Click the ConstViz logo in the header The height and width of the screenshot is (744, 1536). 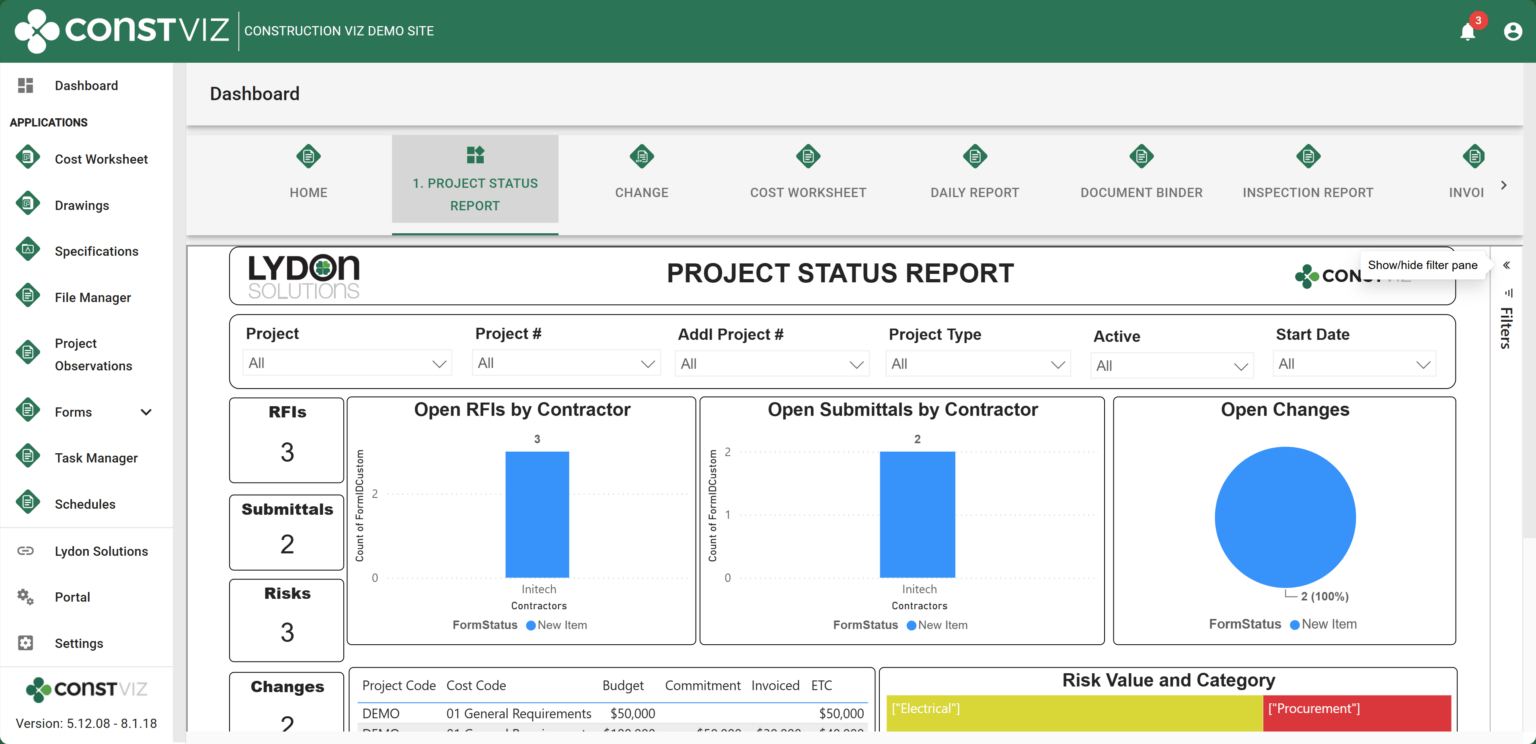[123, 31]
